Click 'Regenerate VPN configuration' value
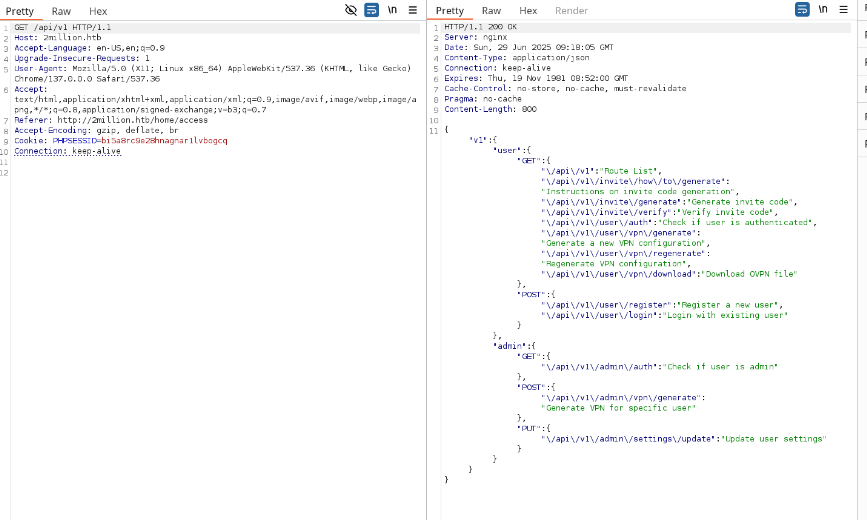 coord(614,264)
